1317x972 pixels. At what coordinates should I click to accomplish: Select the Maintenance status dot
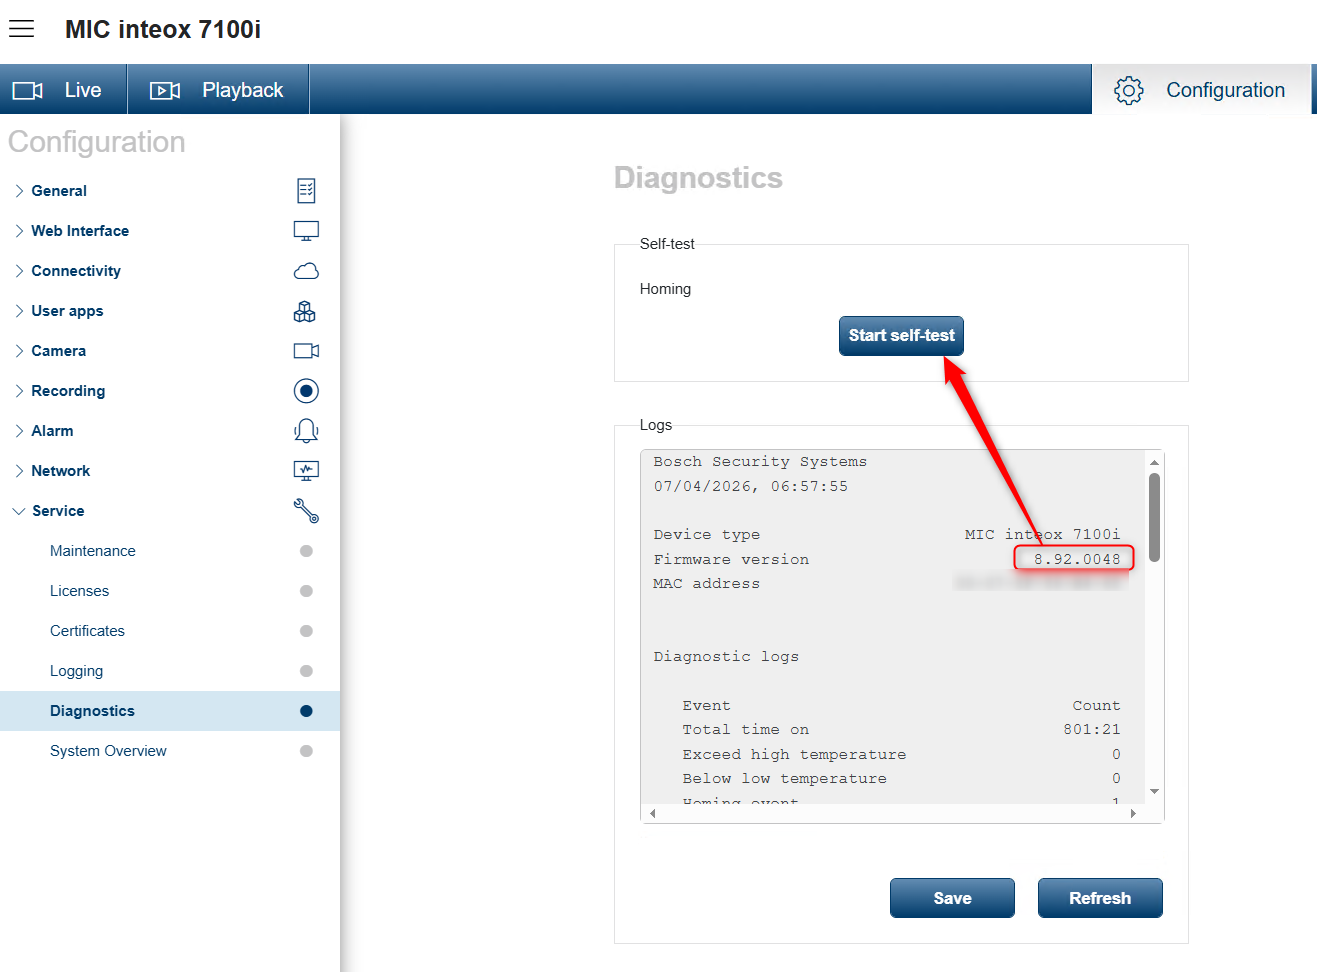tap(306, 551)
